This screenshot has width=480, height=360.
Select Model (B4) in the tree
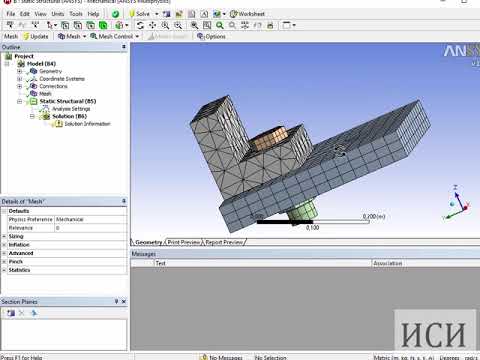[x=41, y=64]
